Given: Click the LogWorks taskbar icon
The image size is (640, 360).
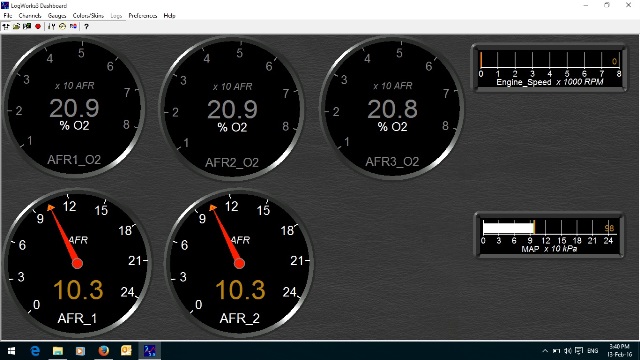Looking at the screenshot, I should pyautogui.click(x=149, y=351).
